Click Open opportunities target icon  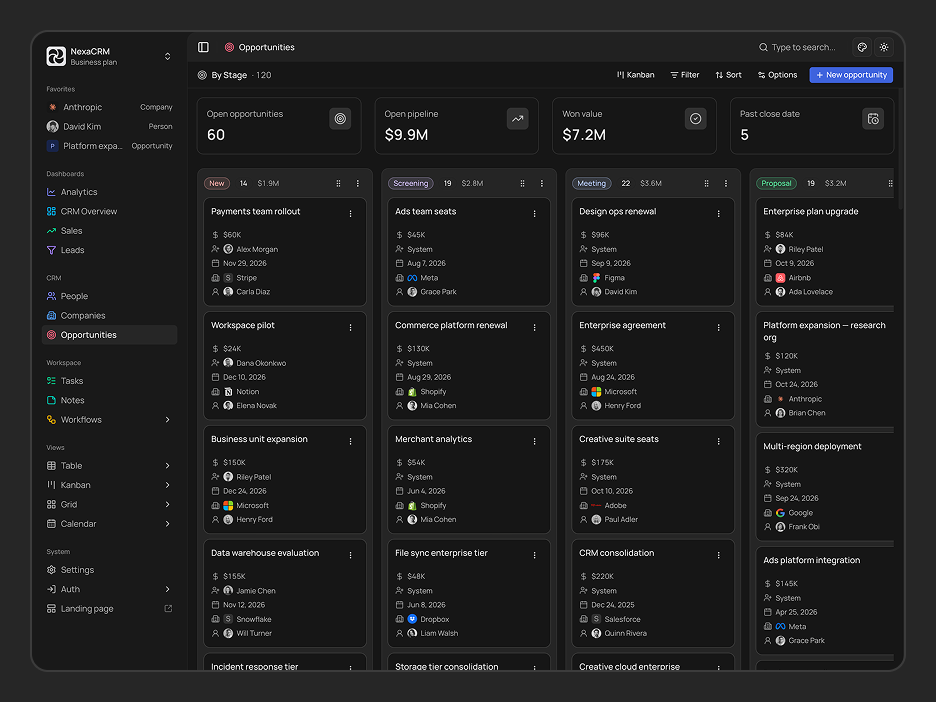pos(340,119)
